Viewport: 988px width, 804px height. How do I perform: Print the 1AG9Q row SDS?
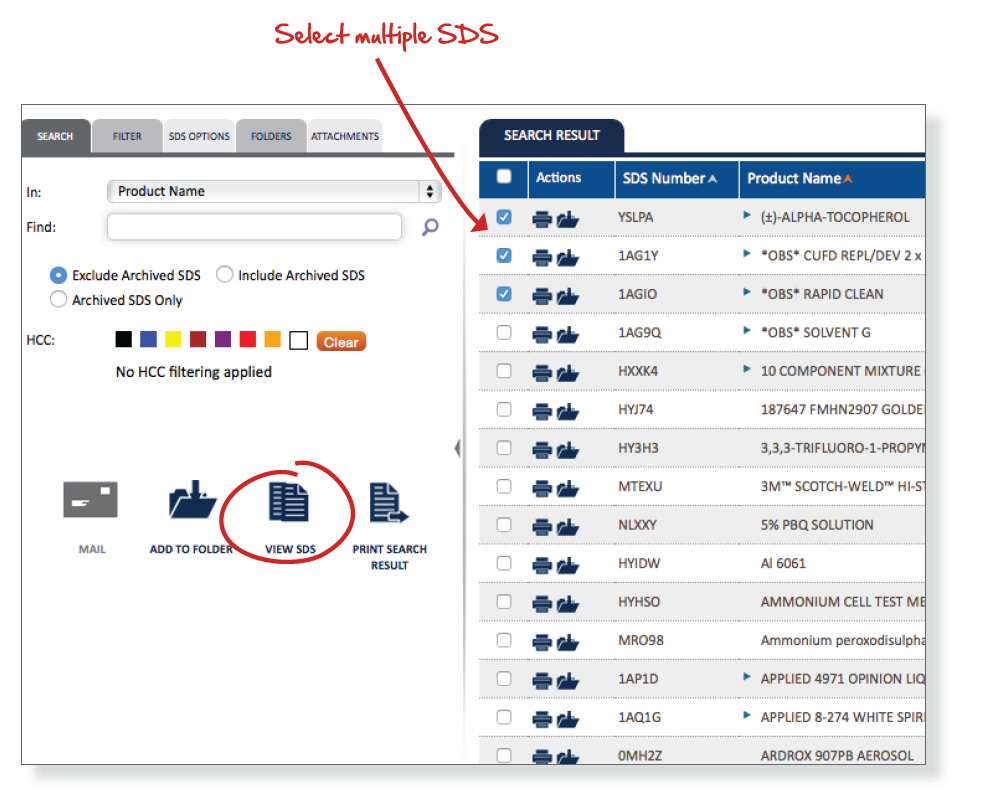[x=542, y=335]
